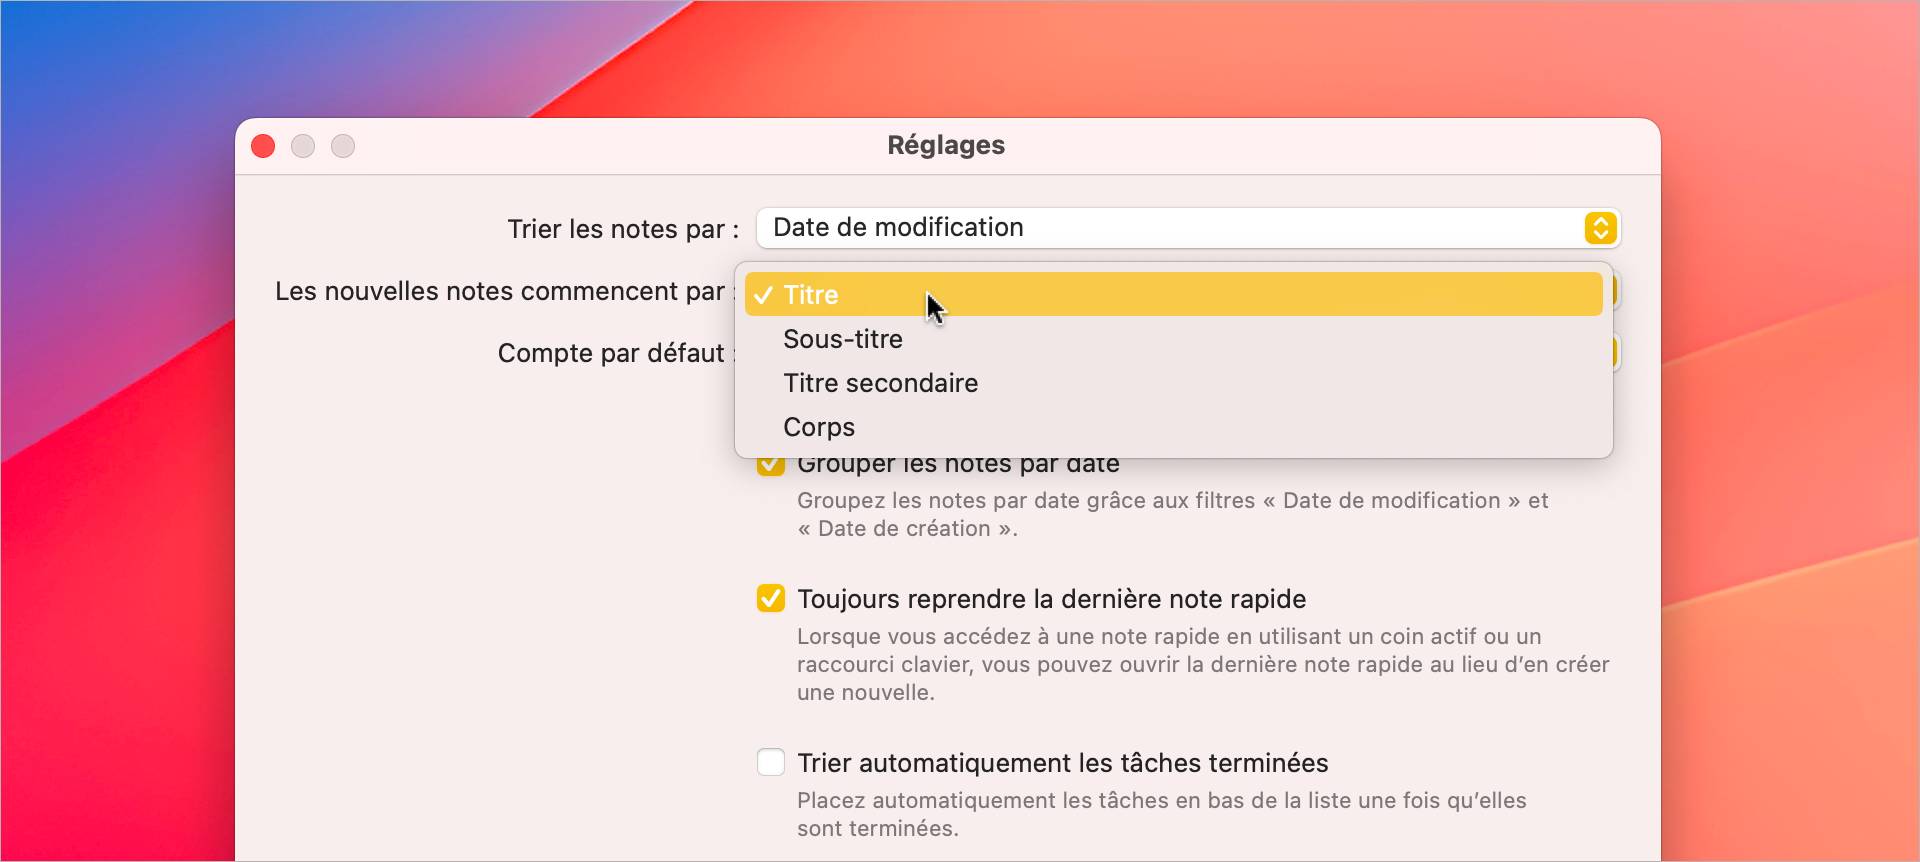Click the grey minimize button icon
The width and height of the screenshot is (1920, 862).
tap(302, 146)
